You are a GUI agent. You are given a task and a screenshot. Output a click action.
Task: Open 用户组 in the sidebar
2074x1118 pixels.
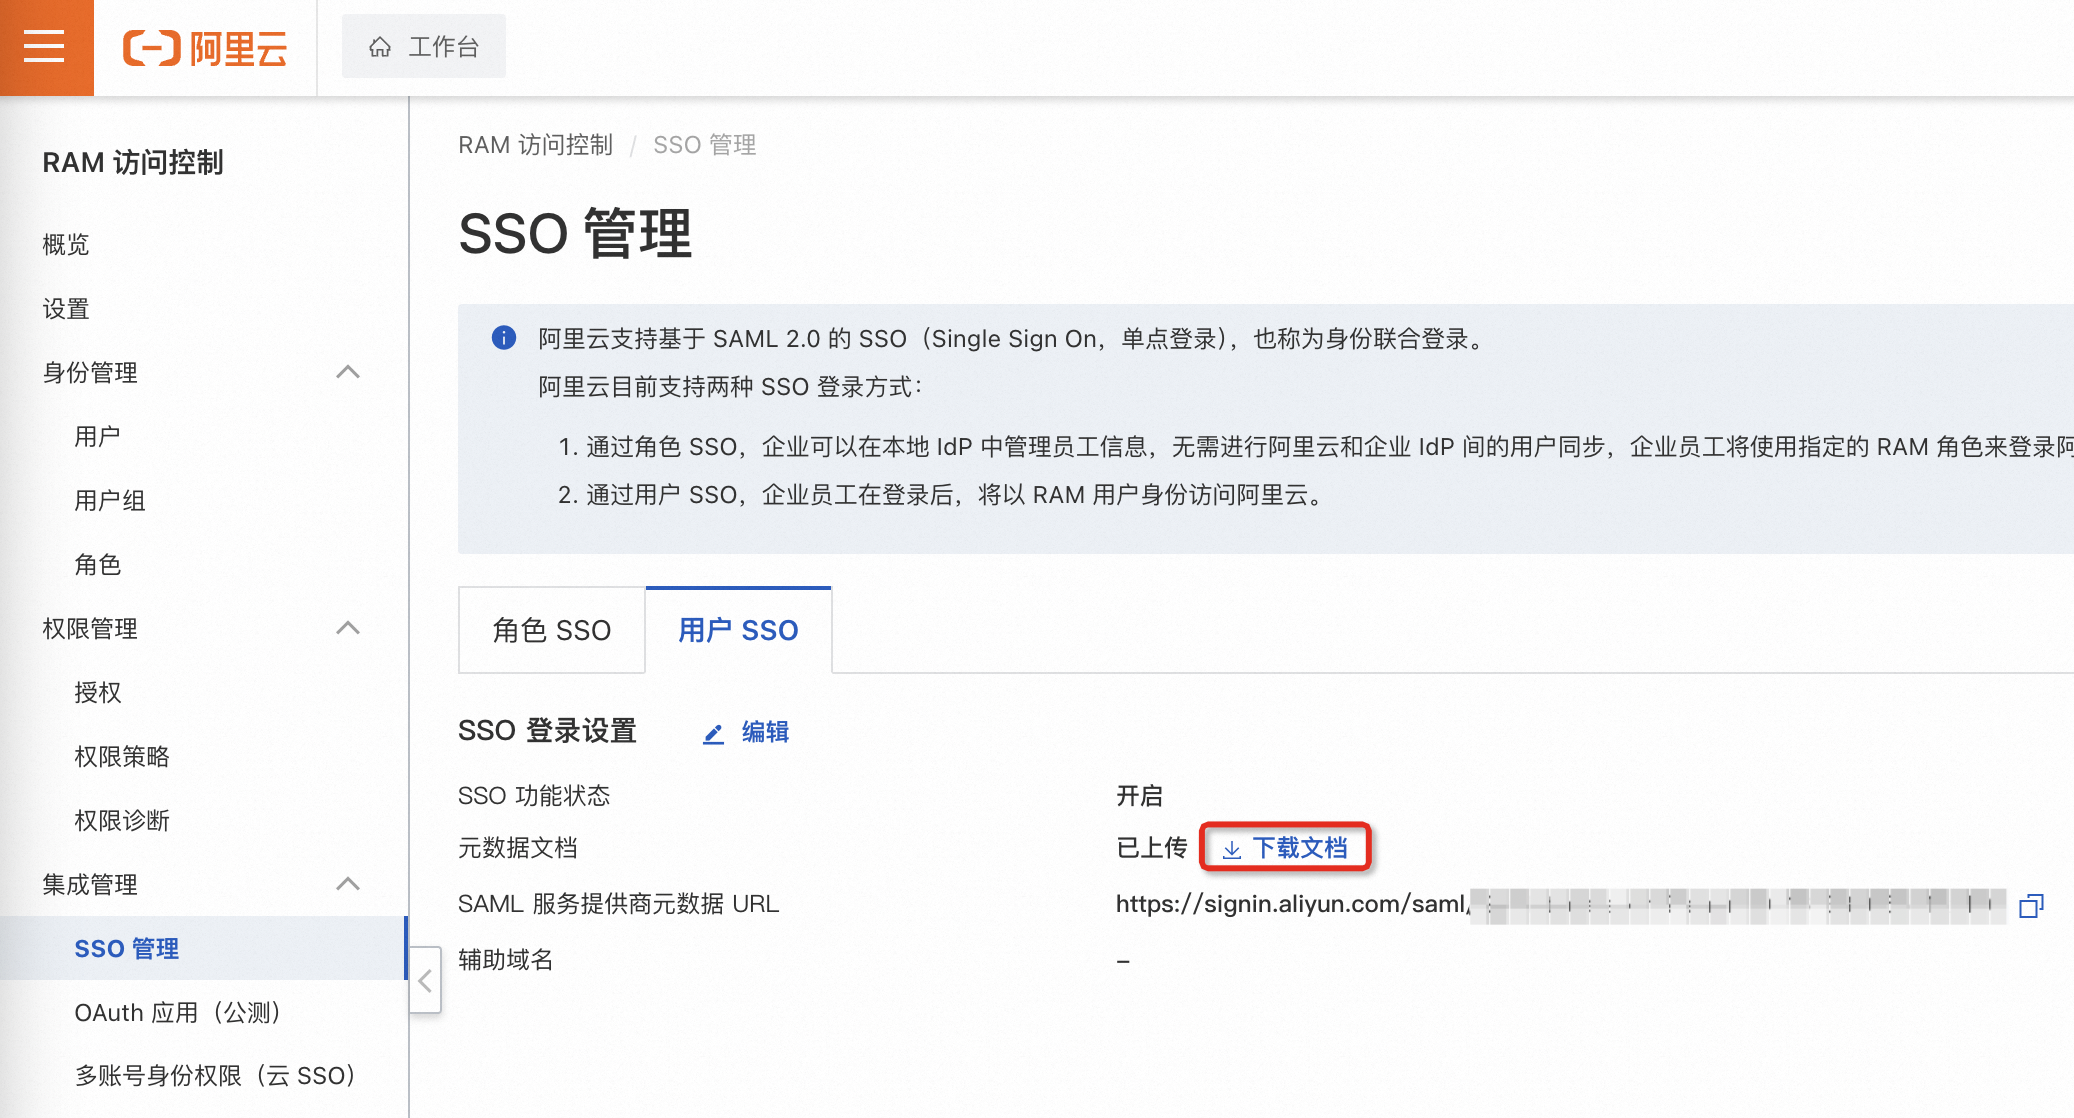pos(110,500)
